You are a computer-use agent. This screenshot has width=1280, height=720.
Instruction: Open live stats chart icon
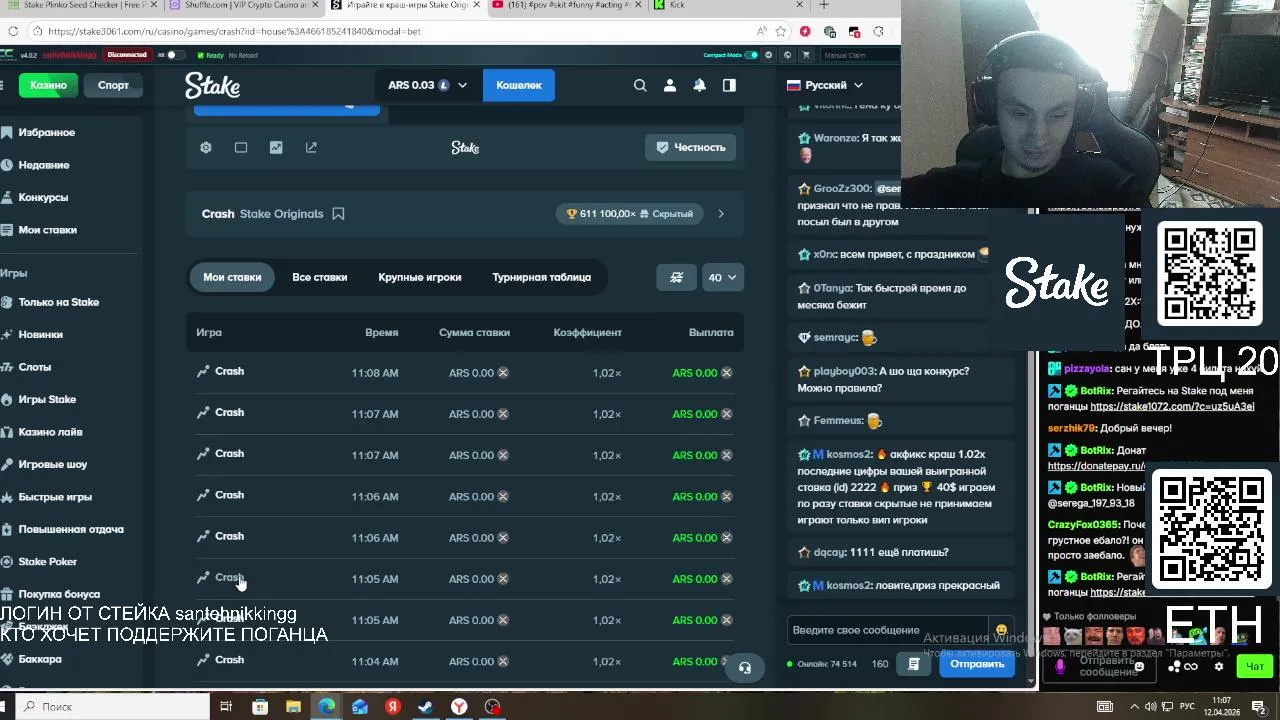[x=276, y=147]
